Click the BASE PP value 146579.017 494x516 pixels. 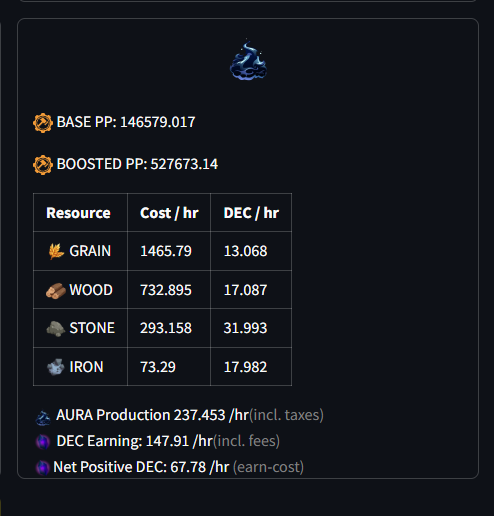(x=158, y=122)
